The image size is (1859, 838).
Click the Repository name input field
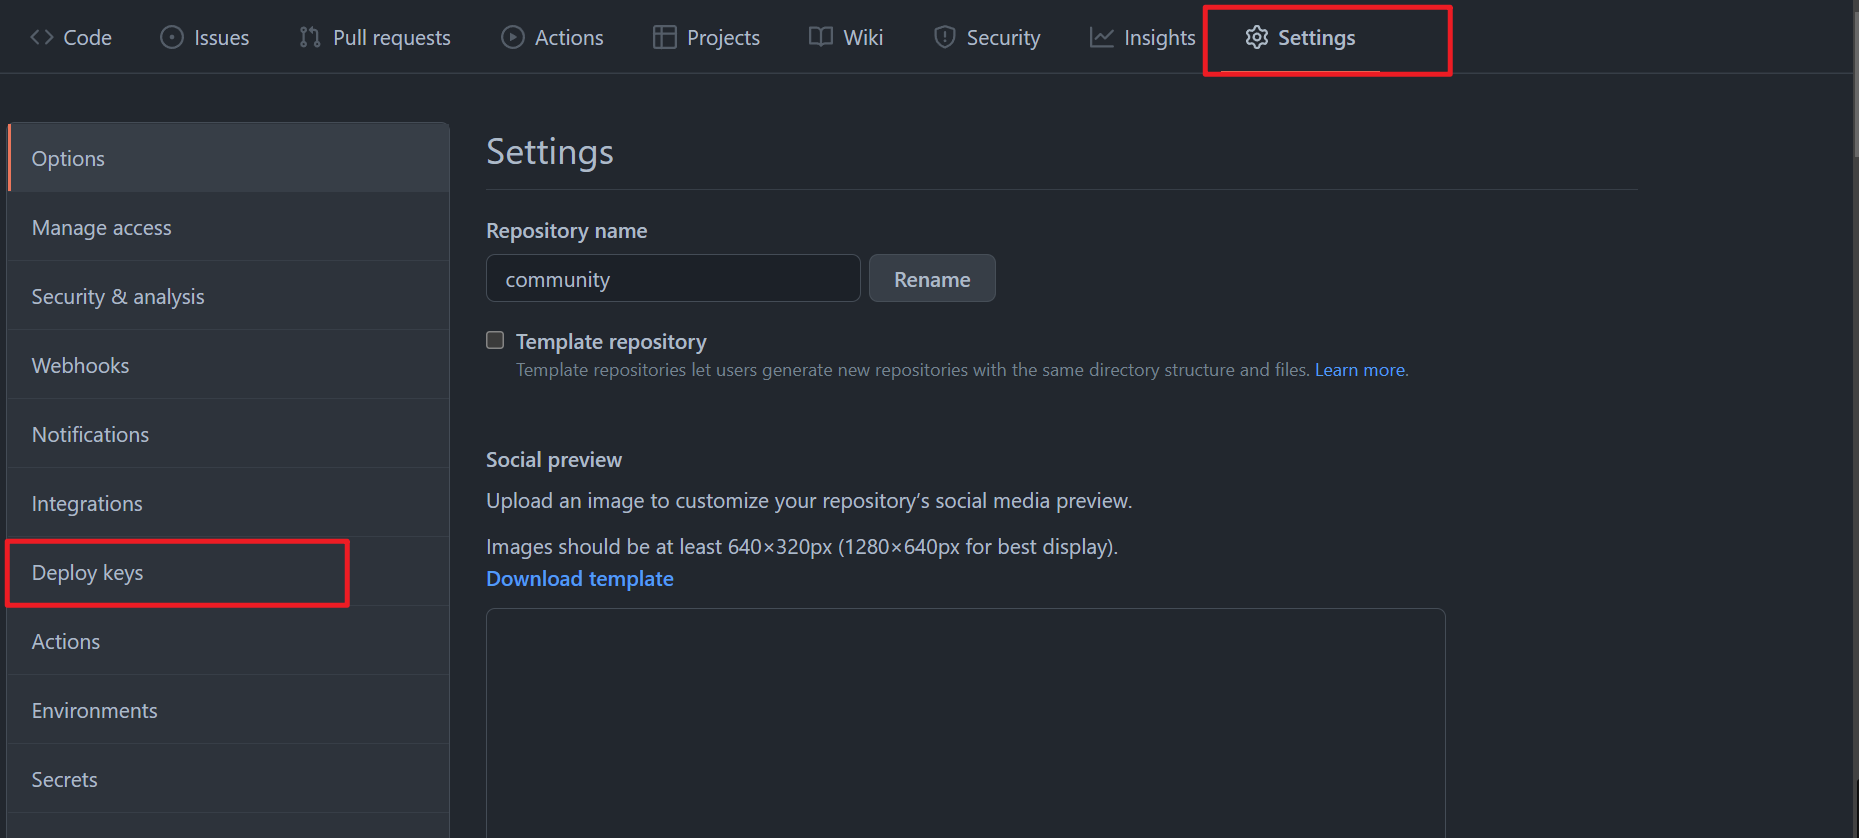[x=673, y=278]
